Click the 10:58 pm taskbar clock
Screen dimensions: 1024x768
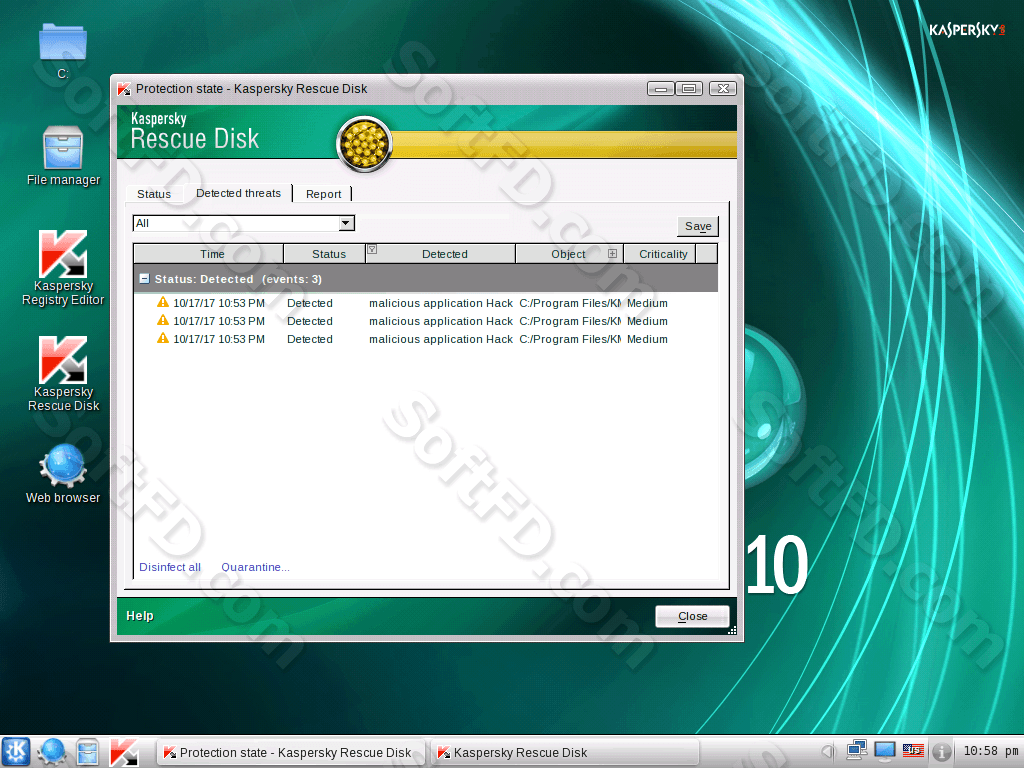(990, 752)
